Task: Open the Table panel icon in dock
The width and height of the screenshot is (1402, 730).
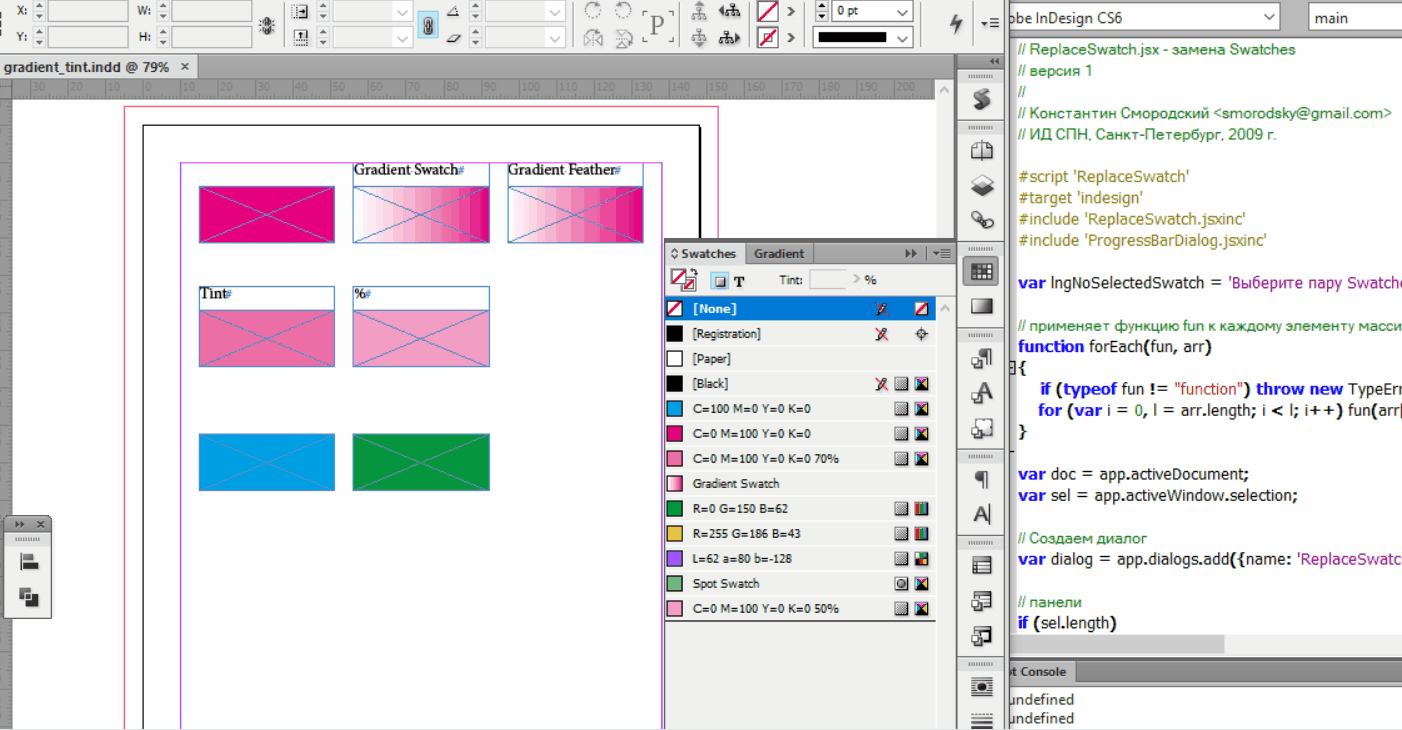Action: [x=981, y=566]
